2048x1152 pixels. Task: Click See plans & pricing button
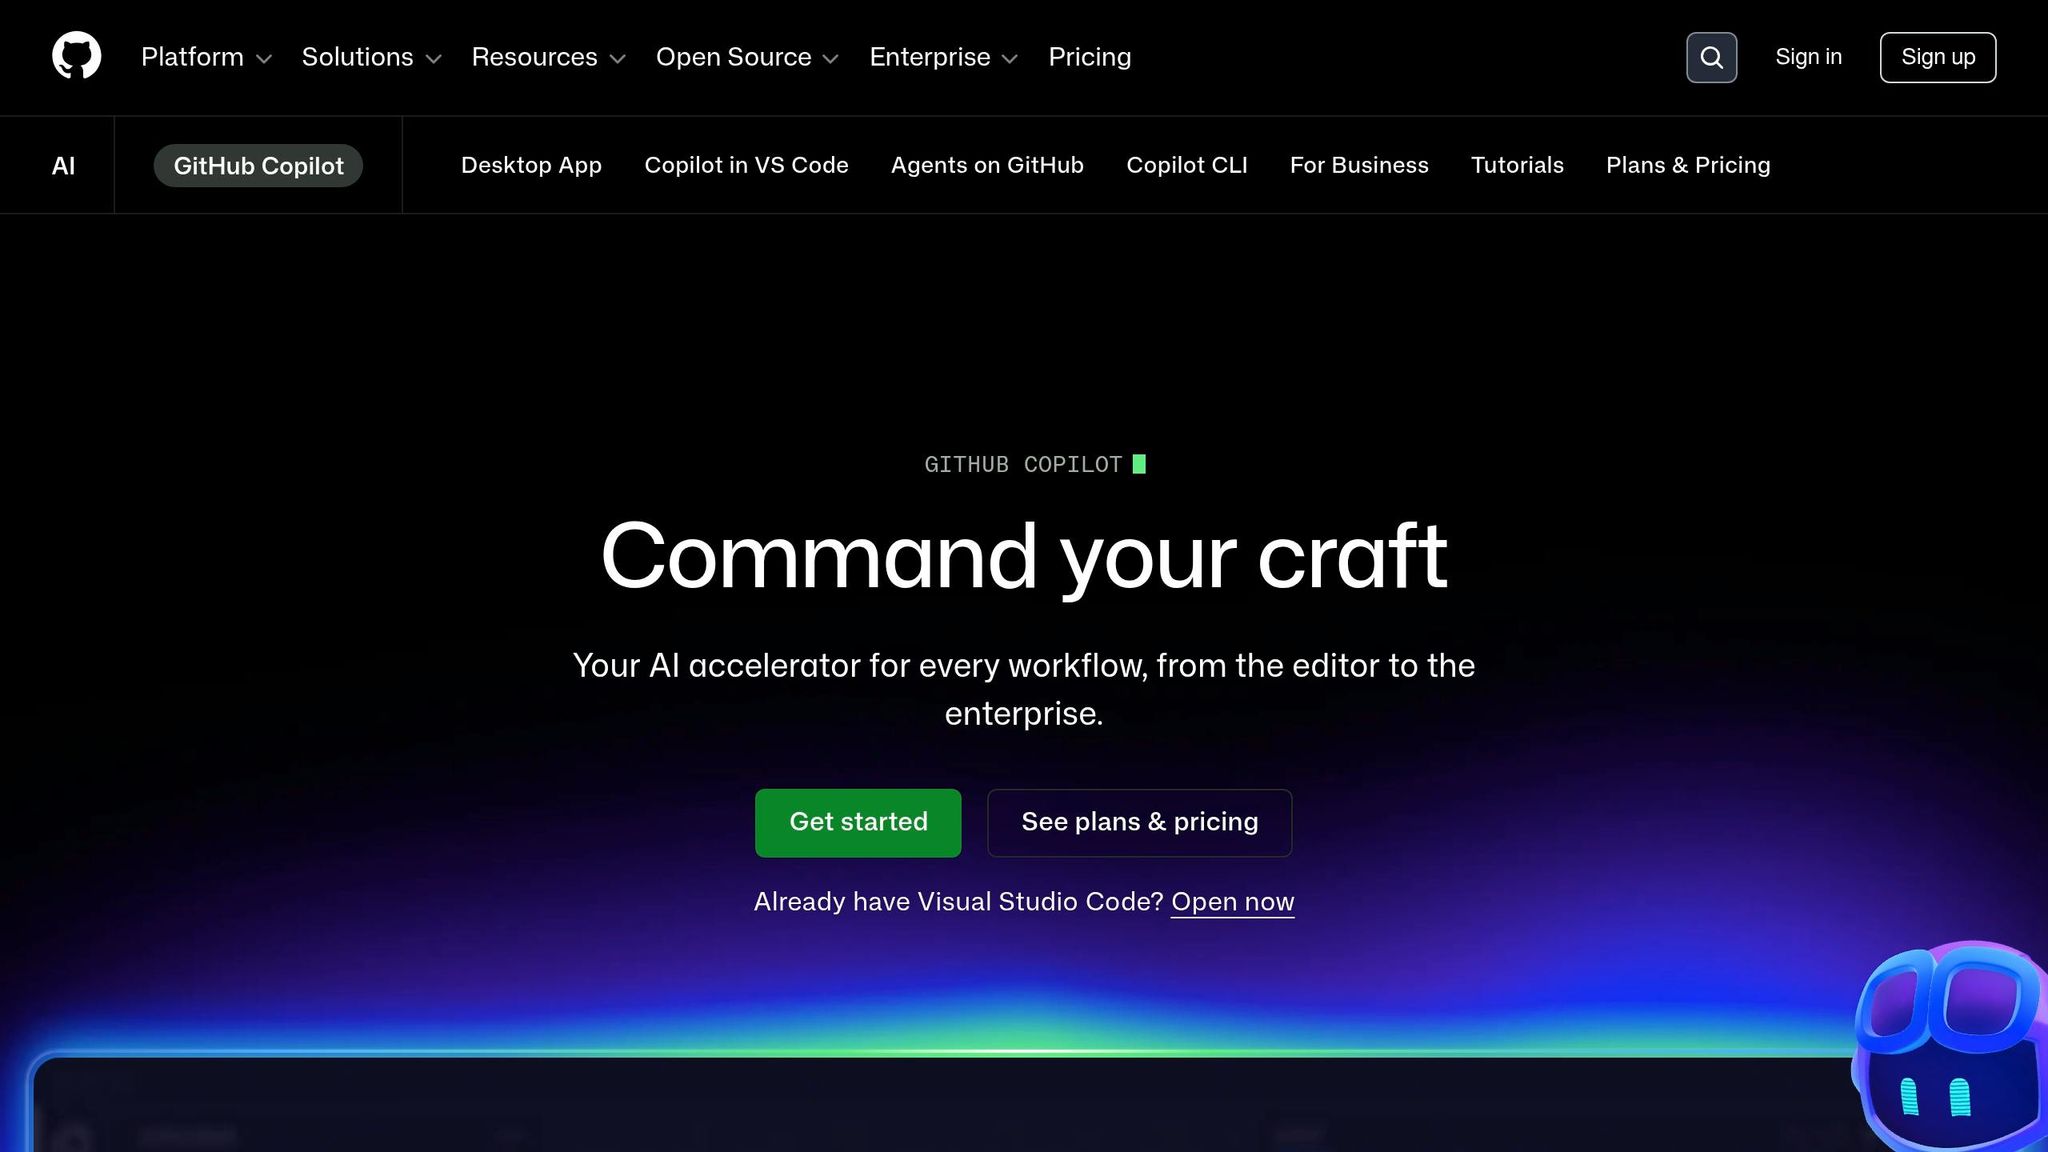[x=1139, y=822]
